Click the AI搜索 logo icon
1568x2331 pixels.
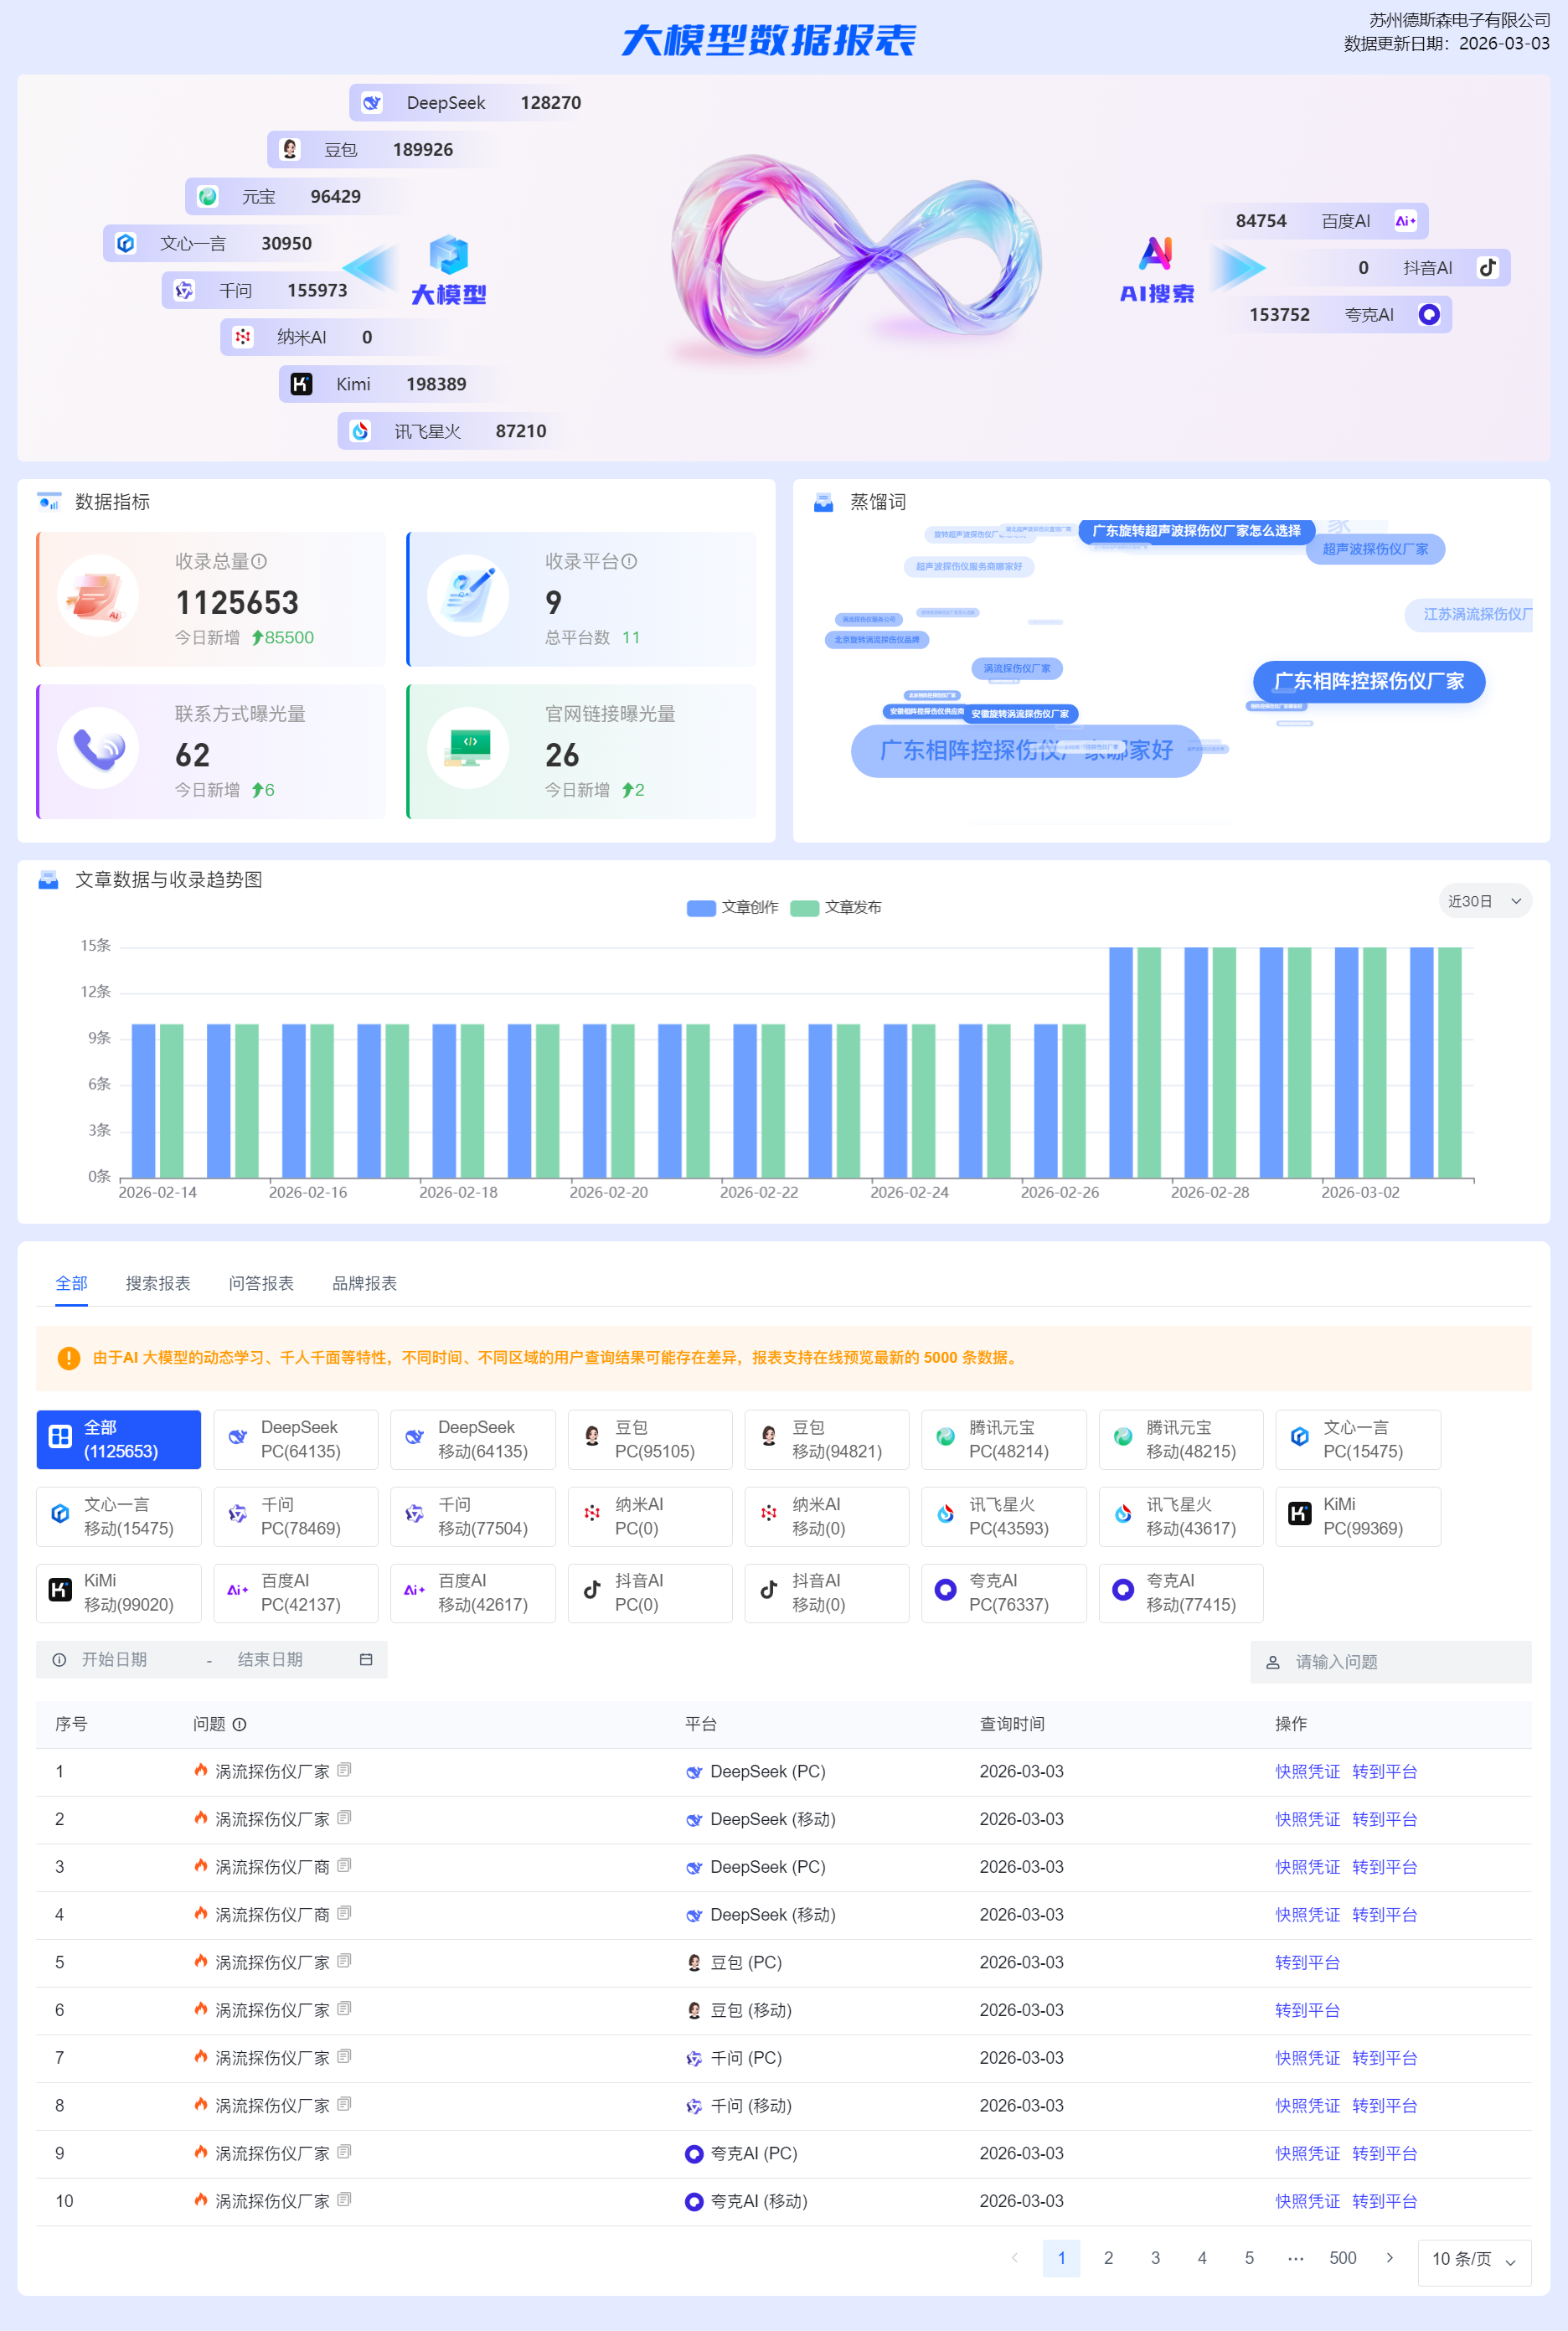click(1156, 253)
